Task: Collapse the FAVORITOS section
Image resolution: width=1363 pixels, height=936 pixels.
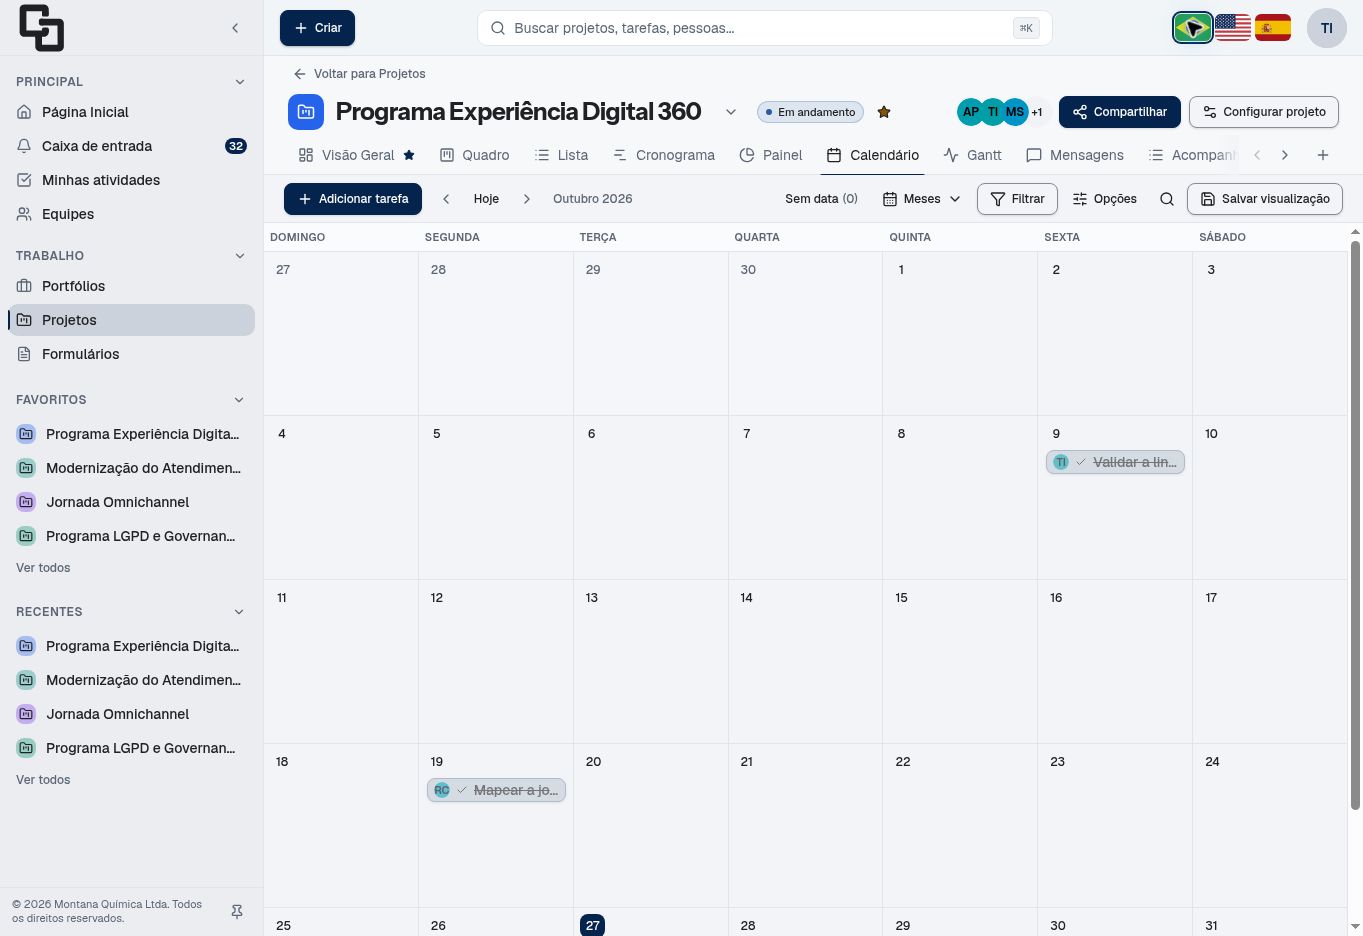Action: click(x=240, y=400)
